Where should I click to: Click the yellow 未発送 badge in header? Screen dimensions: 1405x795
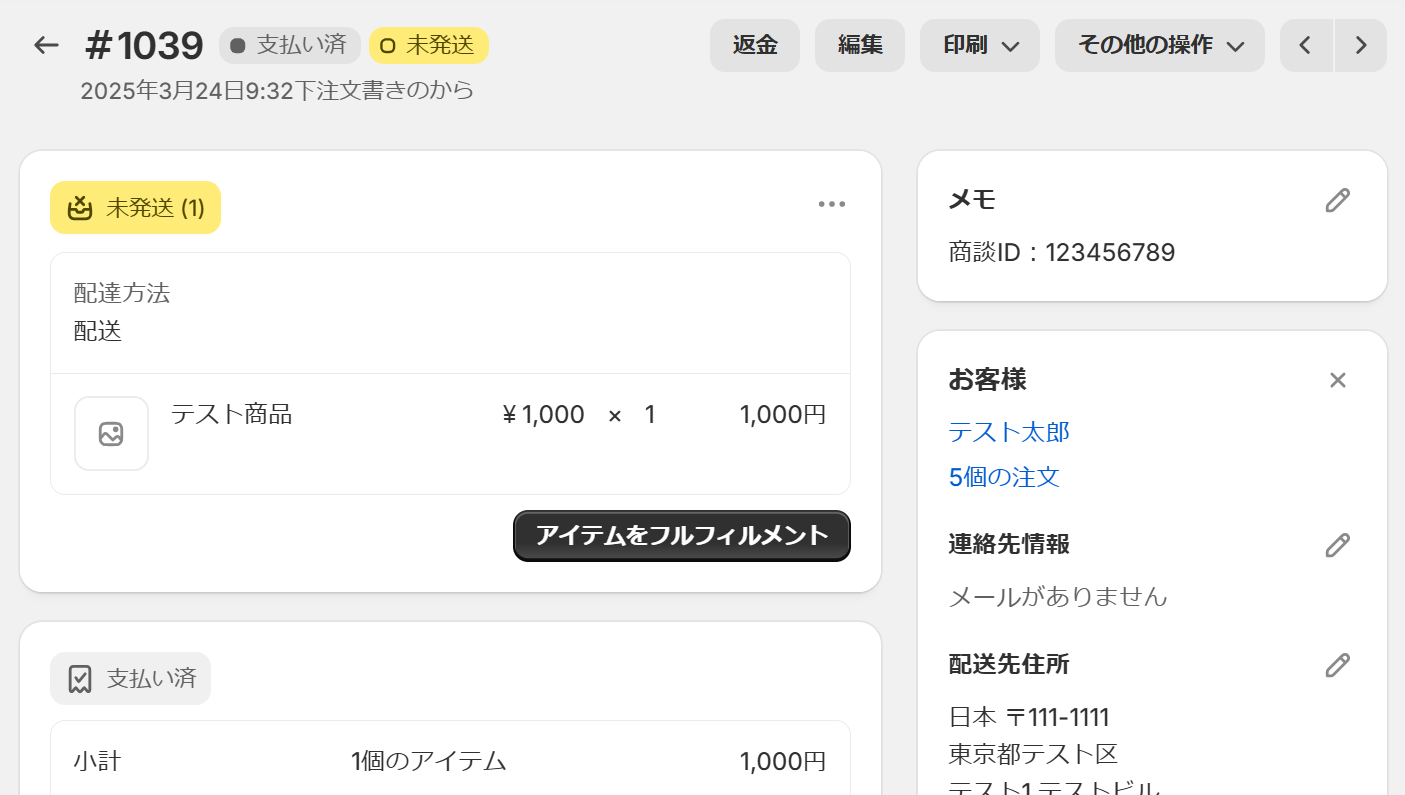tap(428, 45)
